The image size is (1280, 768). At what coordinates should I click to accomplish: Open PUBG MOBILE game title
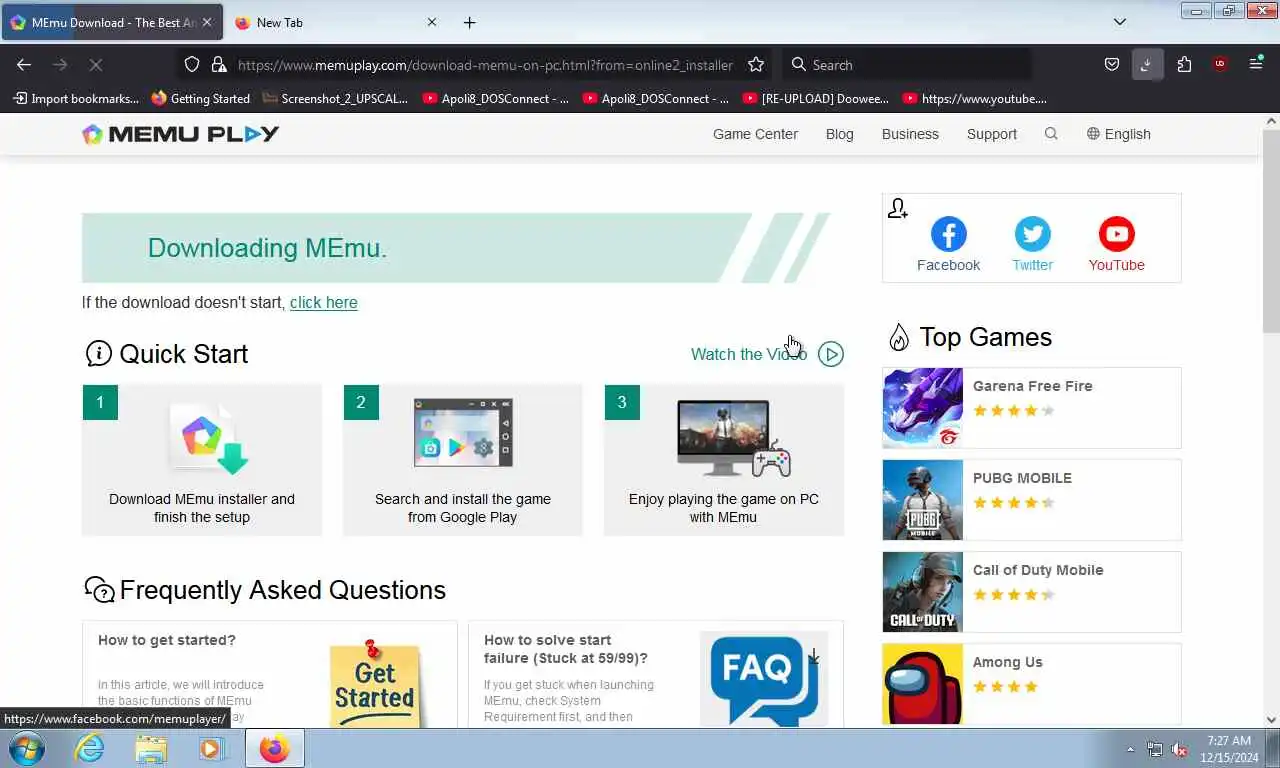tap(1022, 478)
